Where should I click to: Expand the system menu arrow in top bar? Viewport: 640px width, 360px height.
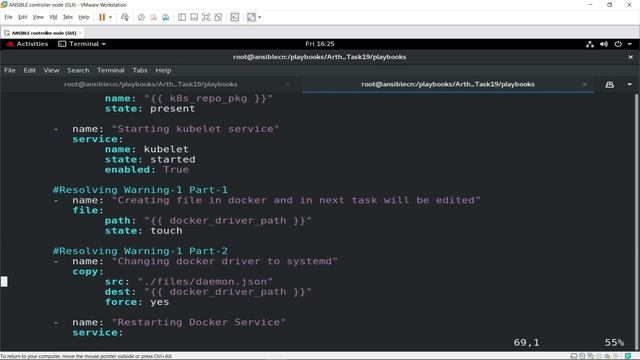pyautogui.click(x=630, y=44)
